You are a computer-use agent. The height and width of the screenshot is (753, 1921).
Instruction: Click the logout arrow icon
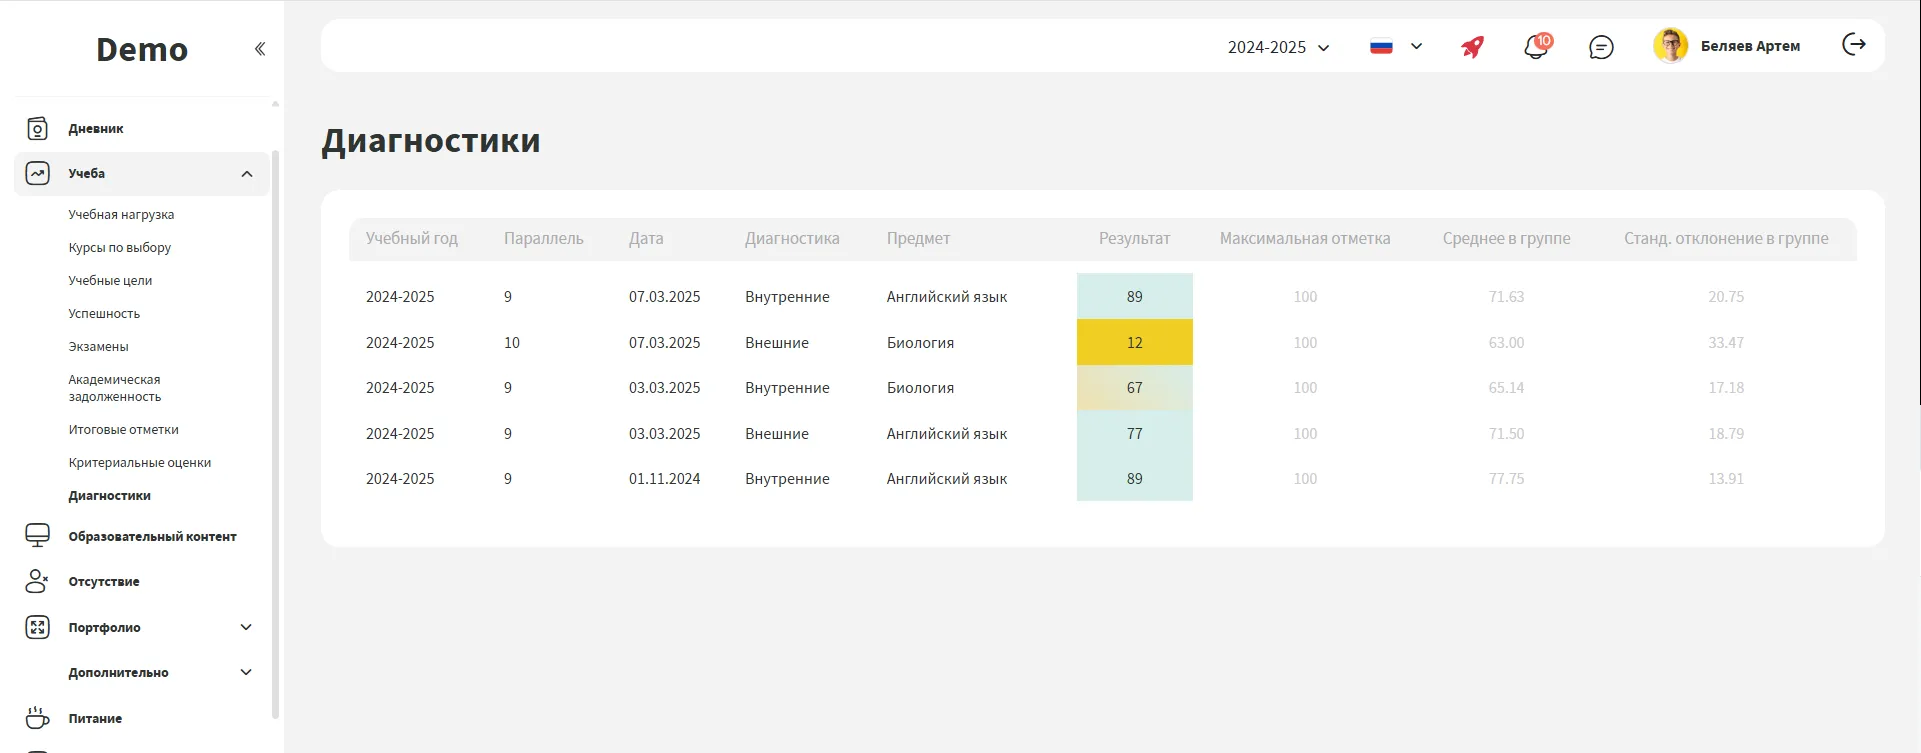click(x=1853, y=45)
